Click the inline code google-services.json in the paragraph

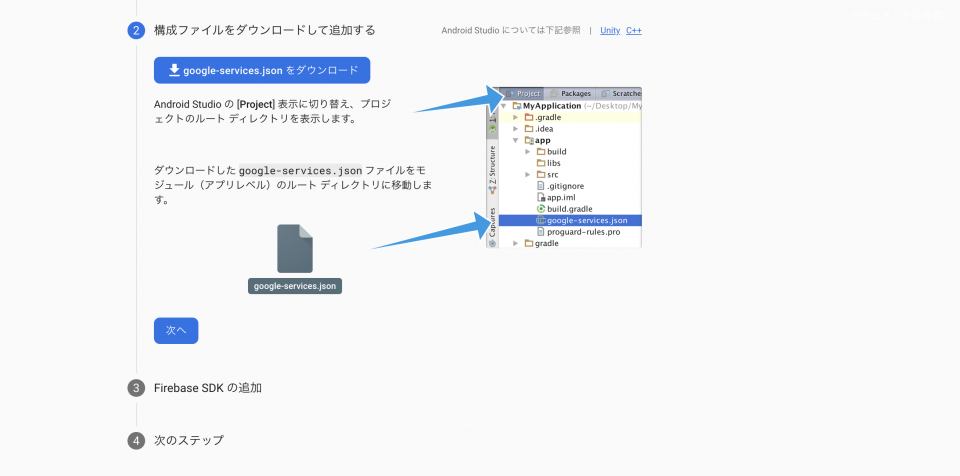point(300,170)
